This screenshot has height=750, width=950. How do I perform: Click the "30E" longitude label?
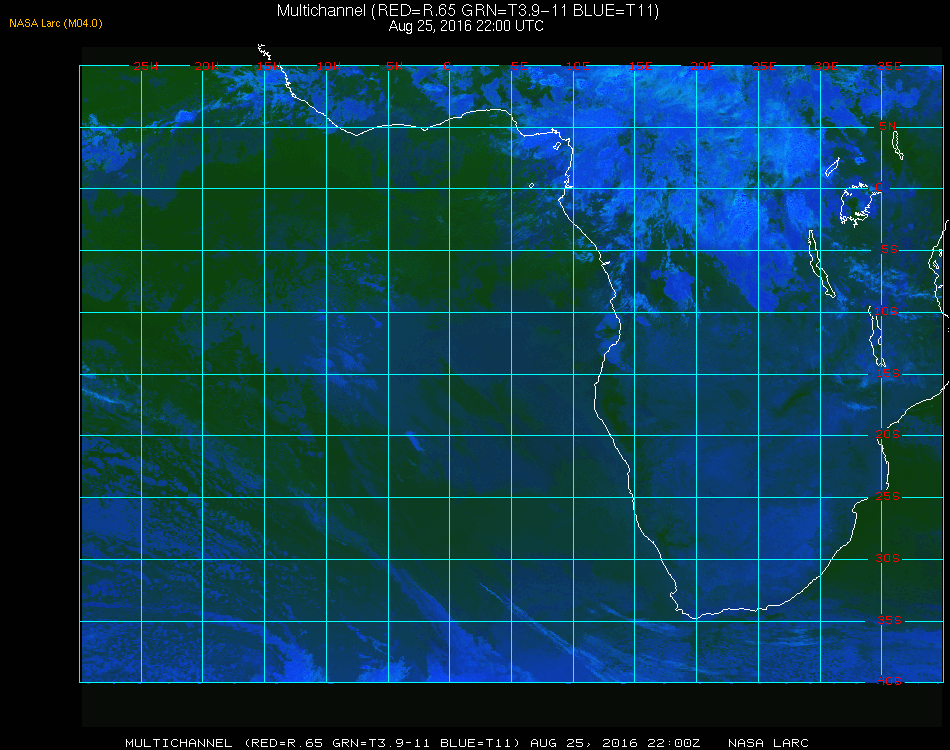pyautogui.click(x=826, y=66)
